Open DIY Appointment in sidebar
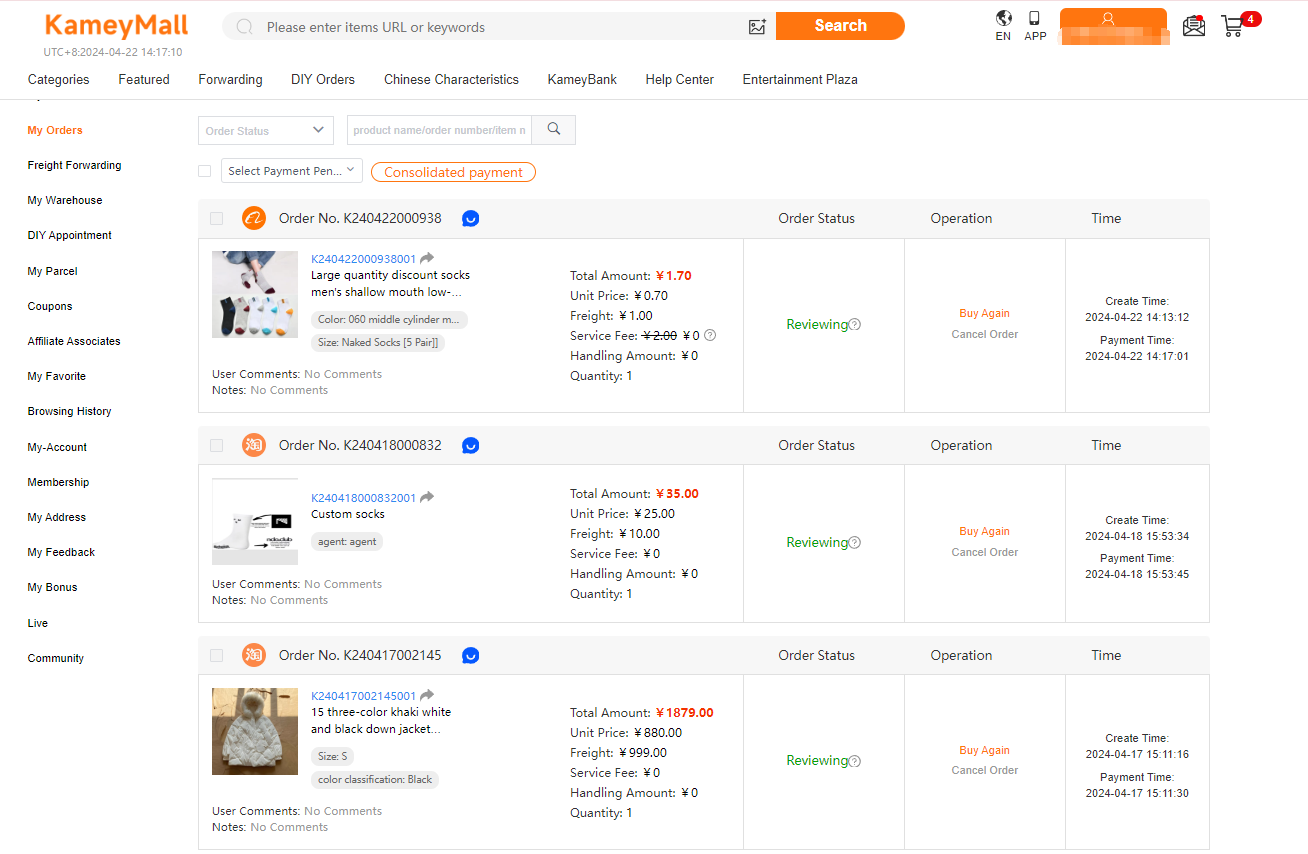 (70, 235)
